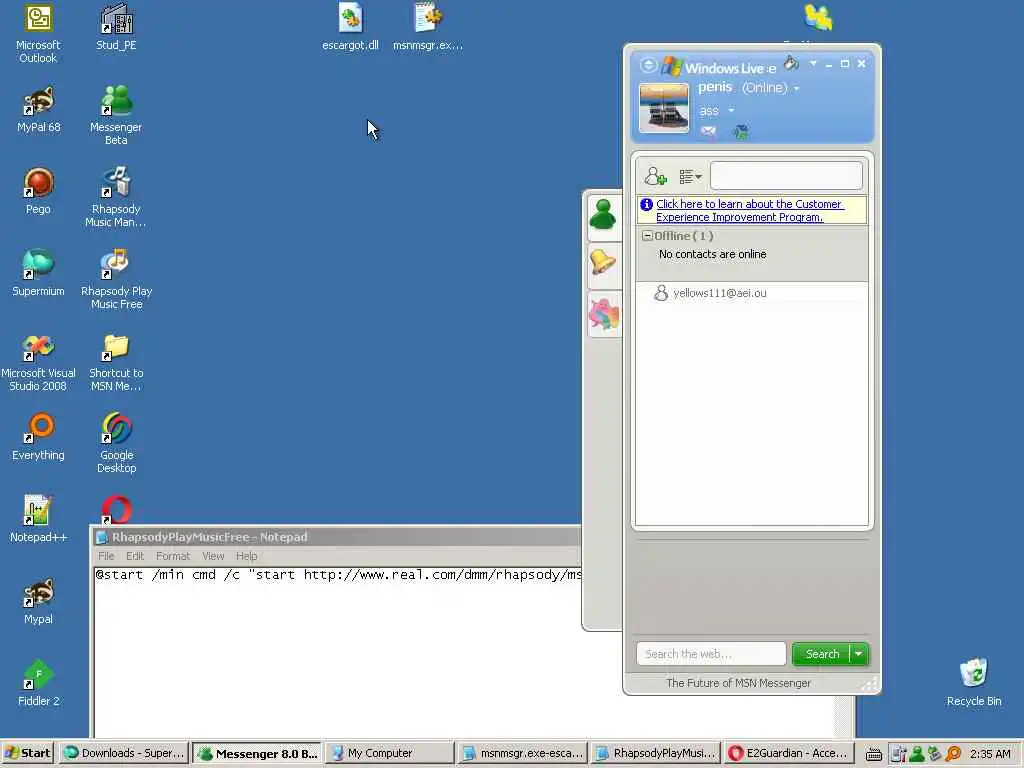The width and height of the screenshot is (1024, 768).
Task: Click the 2:35 AM system clock
Action: (990, 754)
